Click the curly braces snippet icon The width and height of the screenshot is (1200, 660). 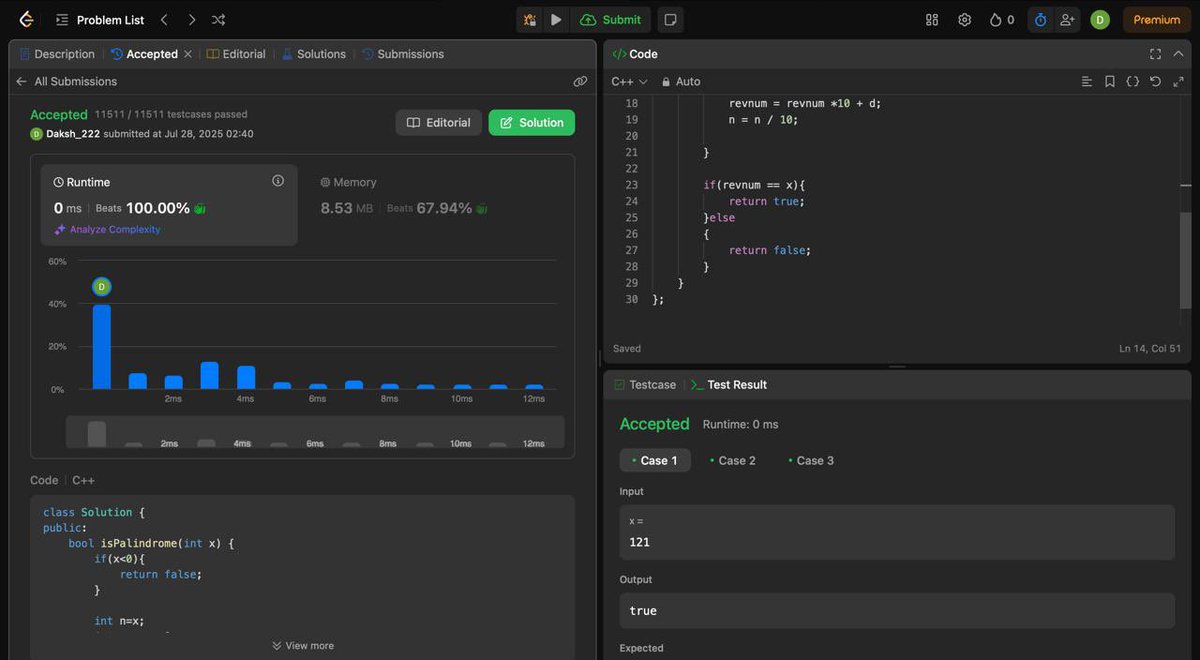pyautogui.click(x=1133, y=81)
